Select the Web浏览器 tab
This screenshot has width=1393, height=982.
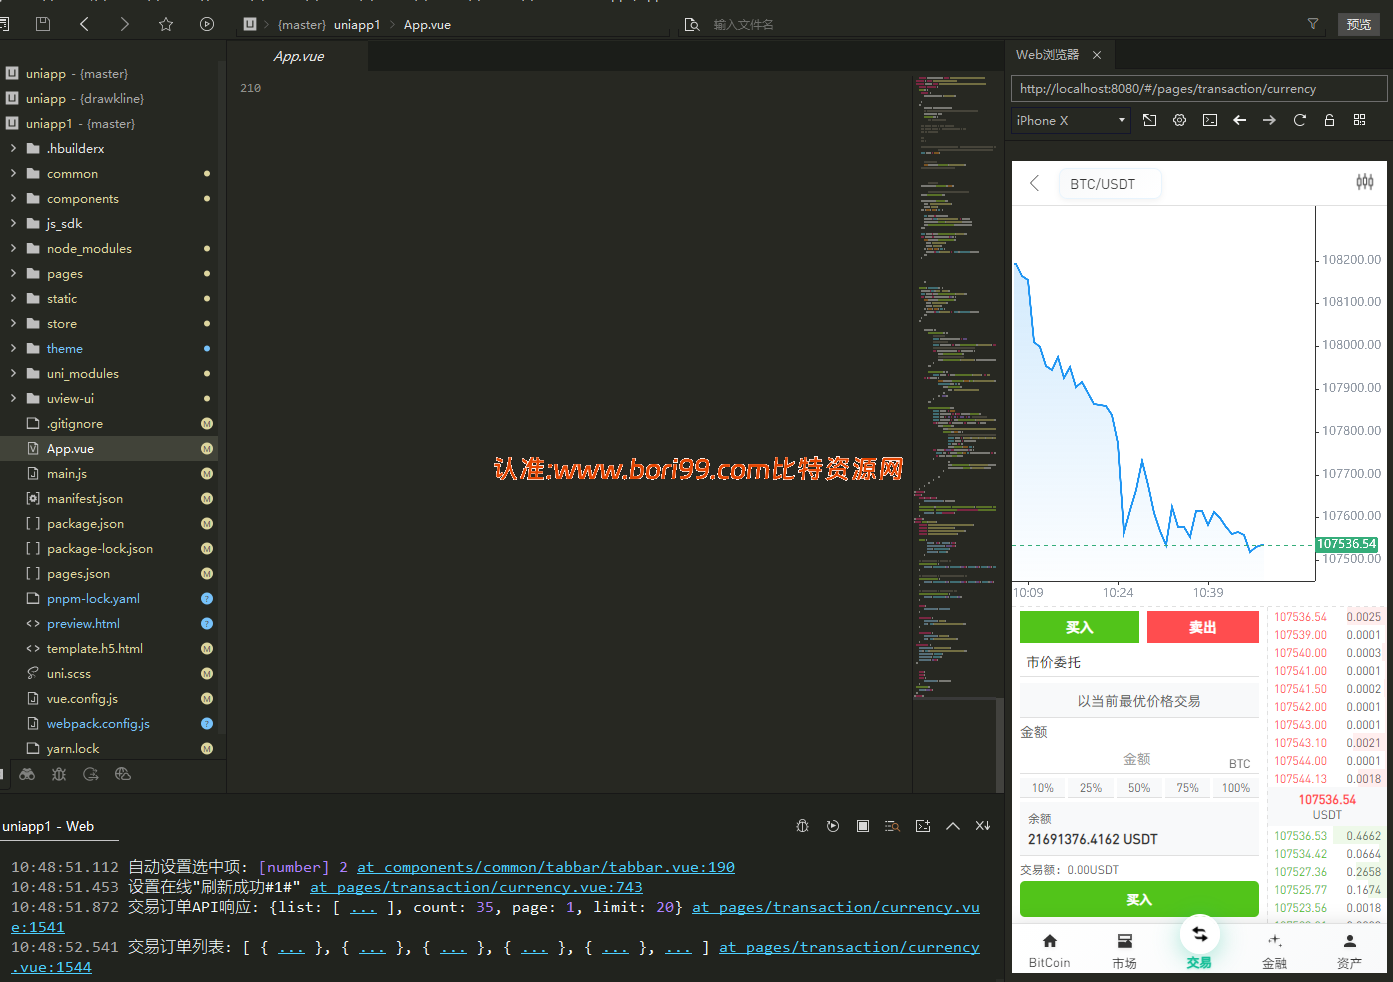pos(1047,55)
